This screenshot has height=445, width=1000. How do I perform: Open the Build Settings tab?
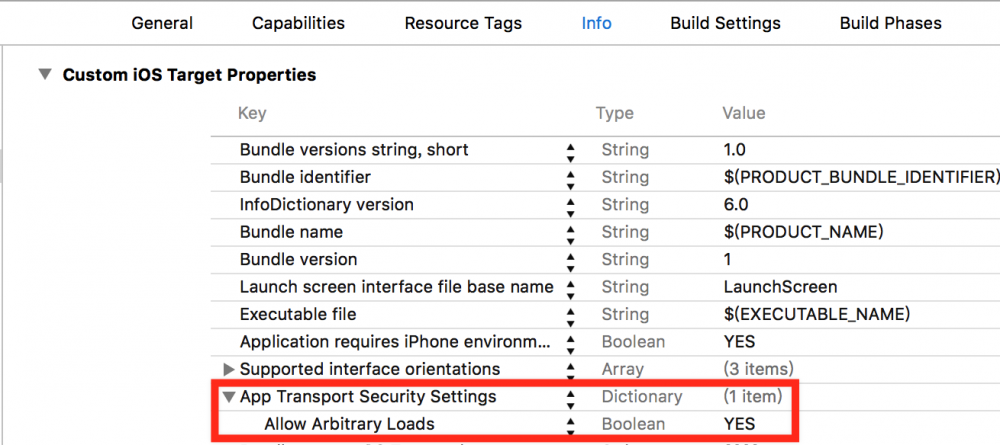(725, 23)
